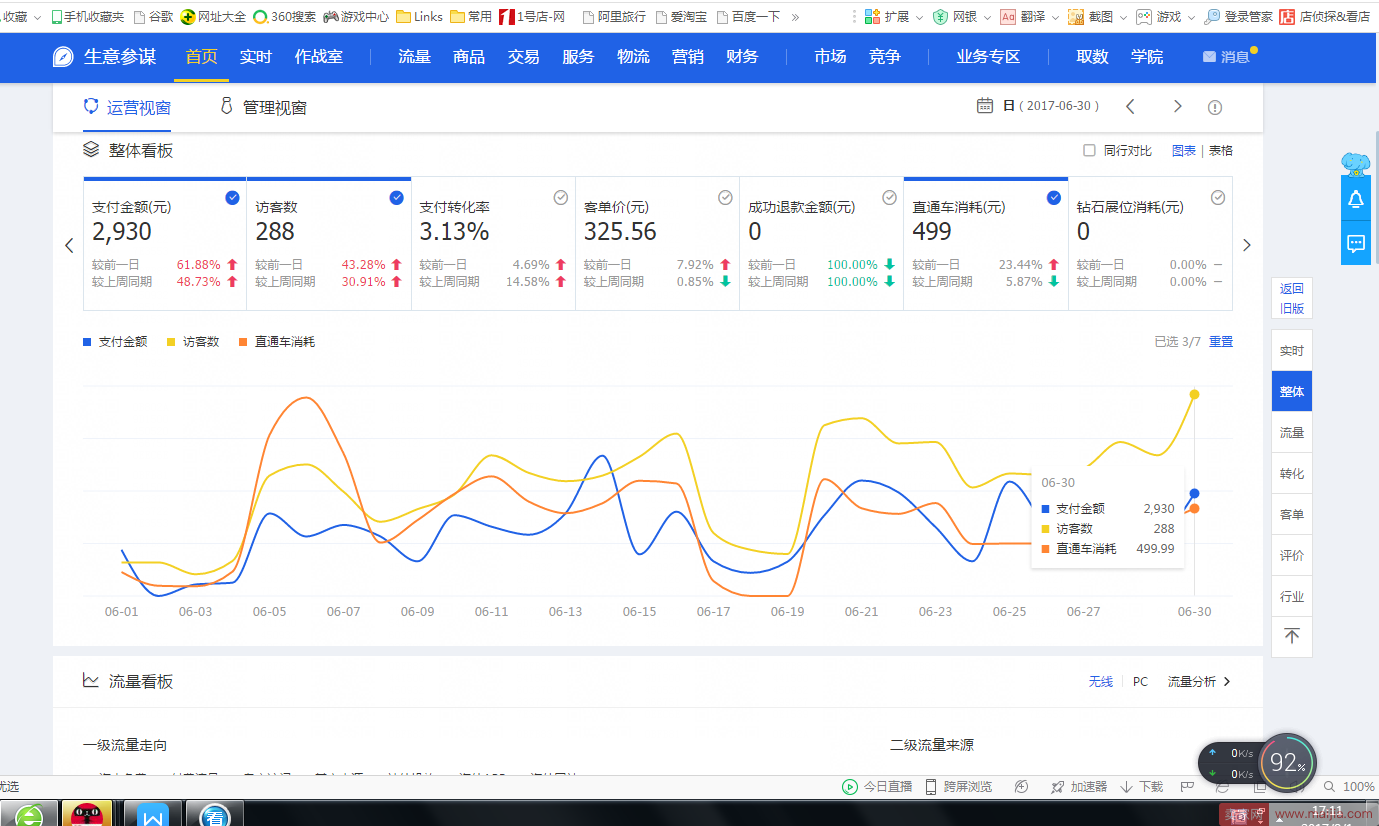Open the calendar date picker icon
Image resolution: width=1379 pixels, height=826 pixels.
(984, 106)
